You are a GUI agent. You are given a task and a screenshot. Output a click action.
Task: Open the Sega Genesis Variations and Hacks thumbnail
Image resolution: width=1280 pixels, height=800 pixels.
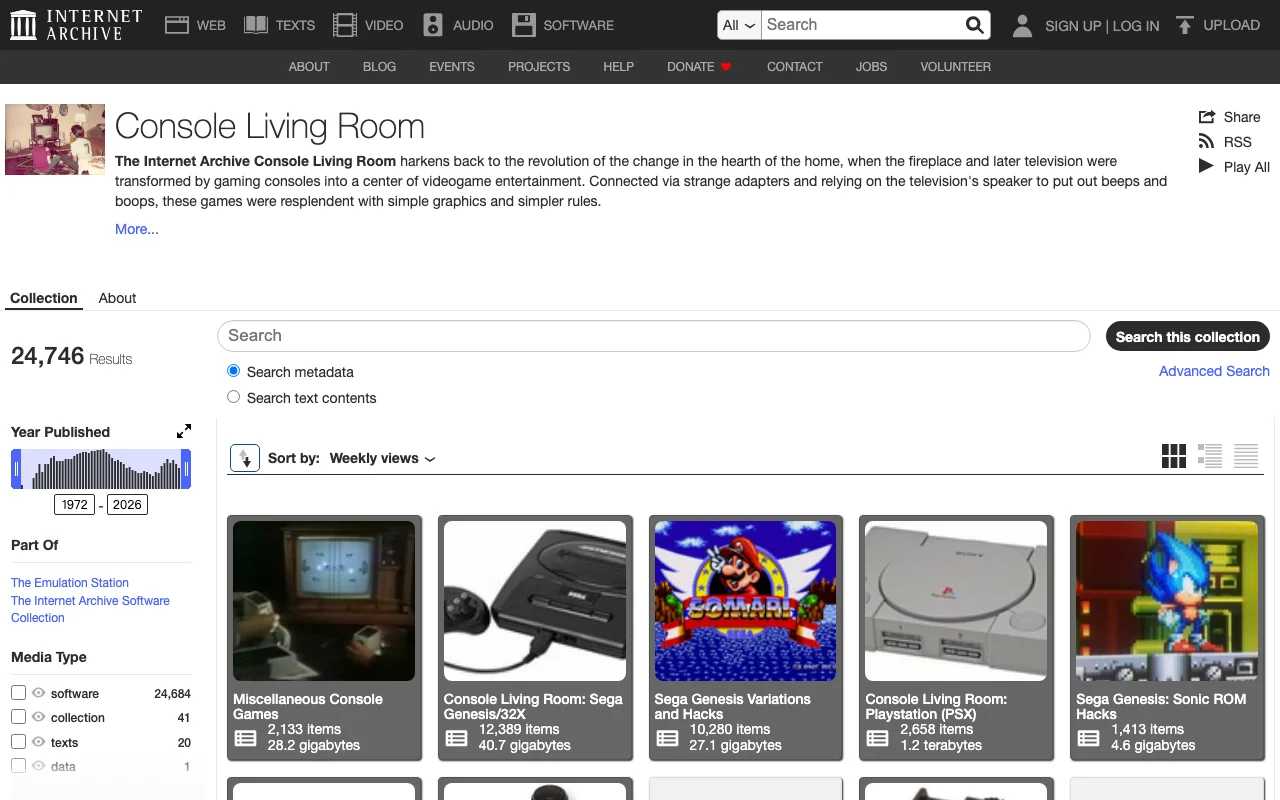pos(746,601)
